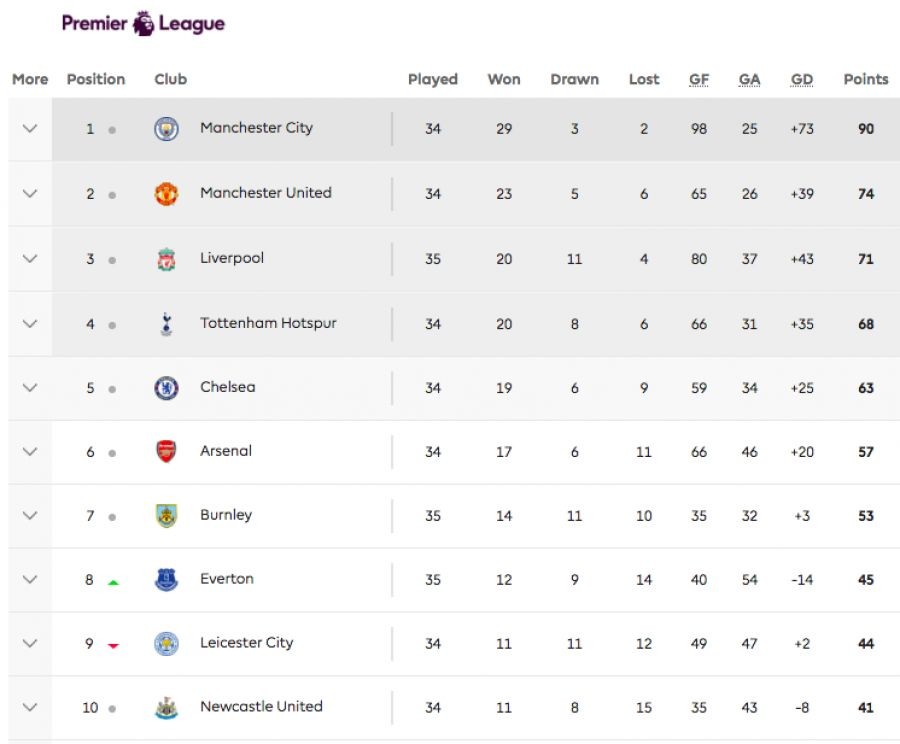Click the GF column header abbreviation
900x744 pixels.
698,79
